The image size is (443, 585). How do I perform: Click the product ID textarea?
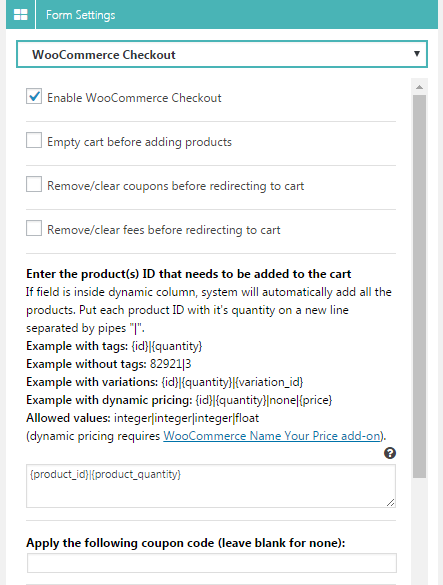(x=211, y=486)
